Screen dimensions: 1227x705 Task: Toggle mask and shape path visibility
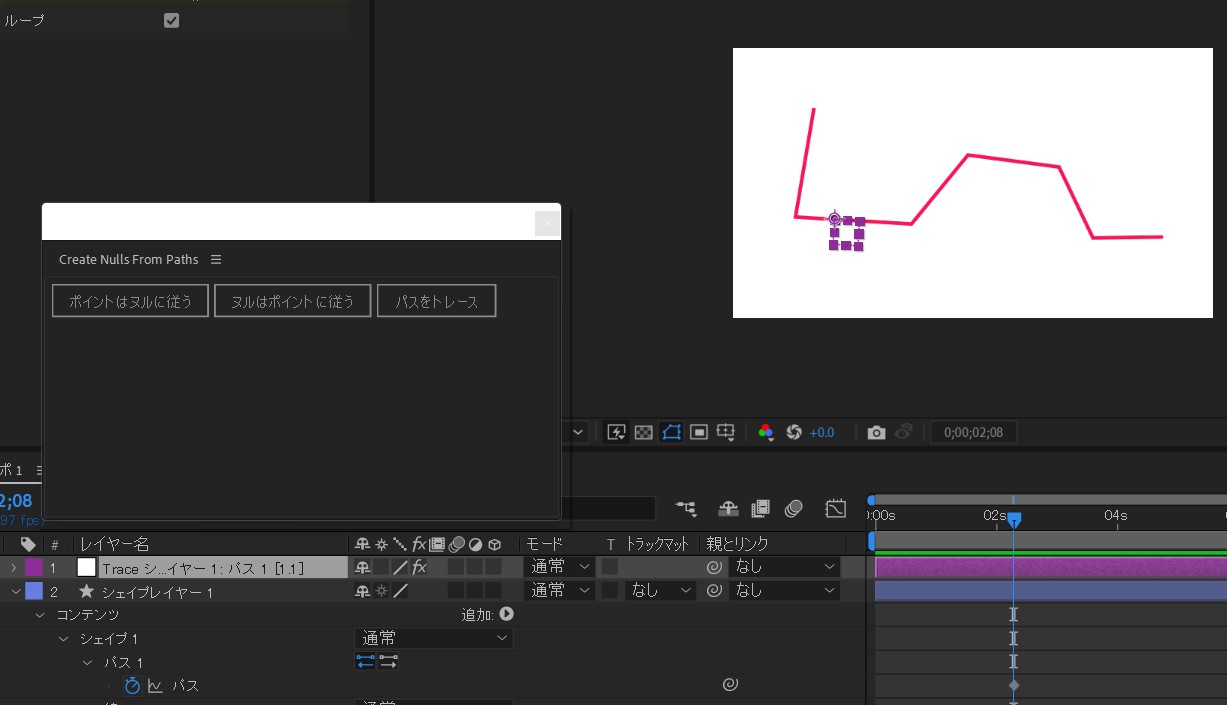[x=671, y=432]
